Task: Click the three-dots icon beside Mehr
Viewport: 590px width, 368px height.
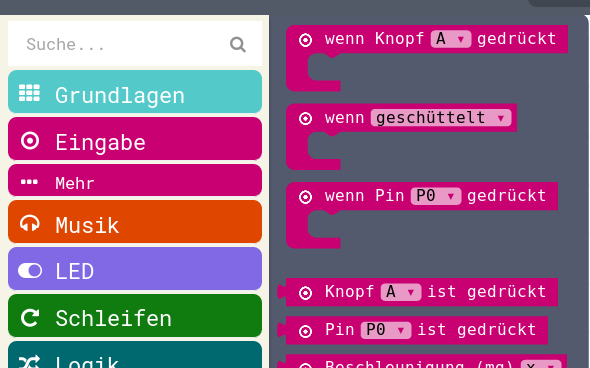Action: click(29, 182)
